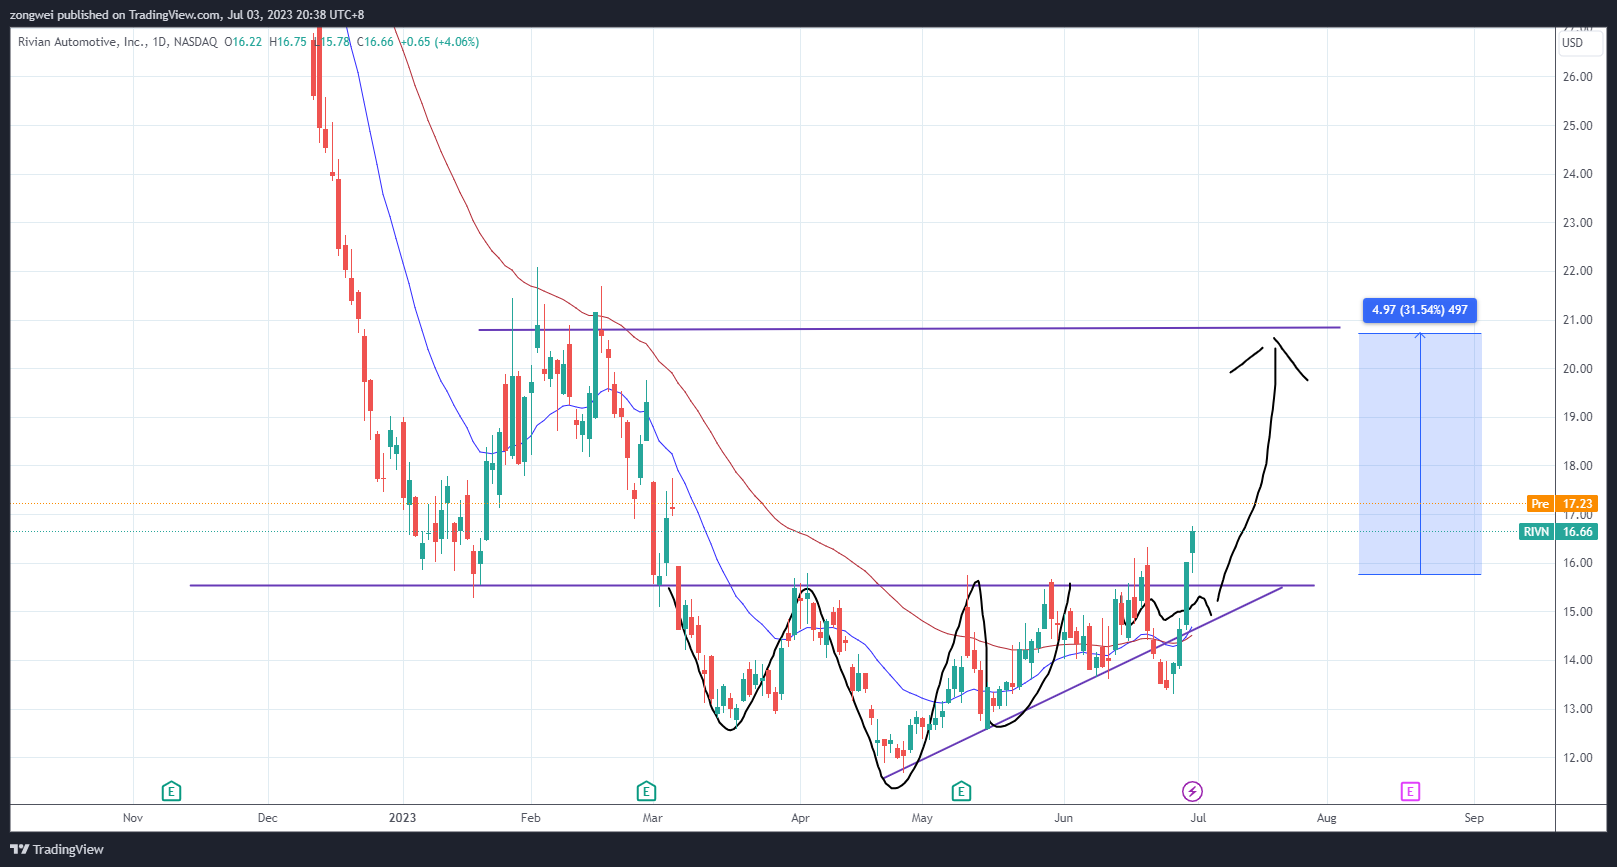This screenshot has width=1617, height=867.
Task: Click the O16.22 open value
Action: point(243,42)
